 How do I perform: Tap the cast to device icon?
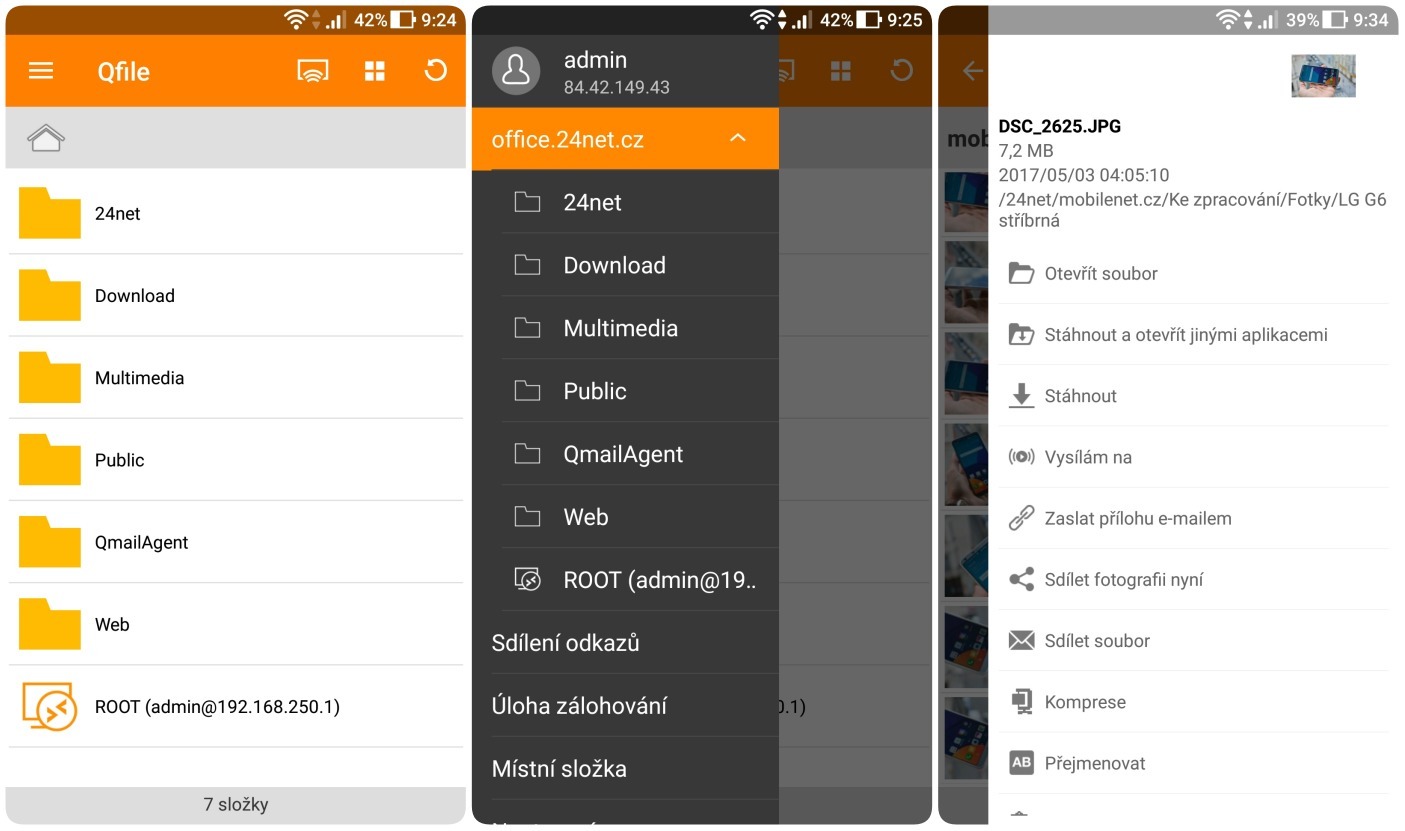(x=313, y=71)
